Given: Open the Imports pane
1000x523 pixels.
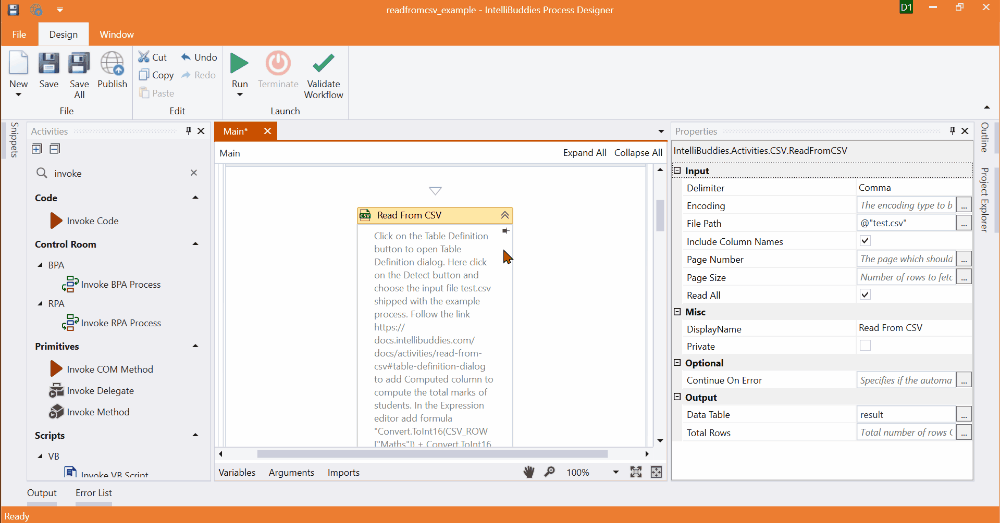Looking at the screenshot, I should (x=343, y=473).
